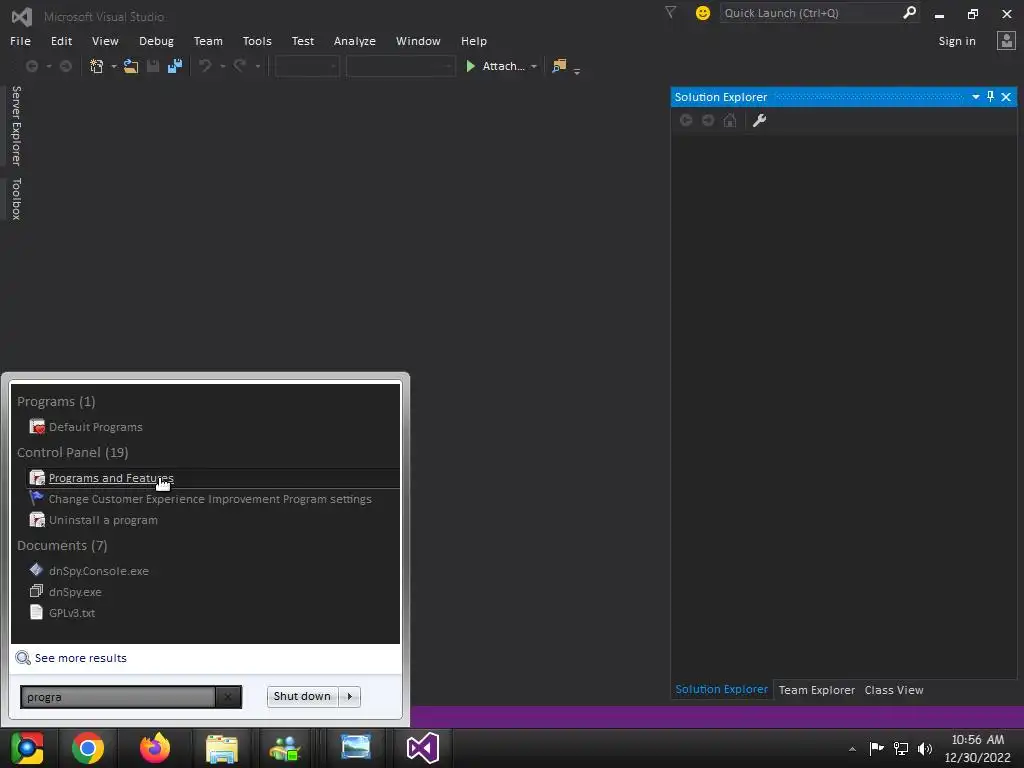Screen dimensions: 1024x768
Task: Open the Solution Configurations combo box
Action: 307,66
